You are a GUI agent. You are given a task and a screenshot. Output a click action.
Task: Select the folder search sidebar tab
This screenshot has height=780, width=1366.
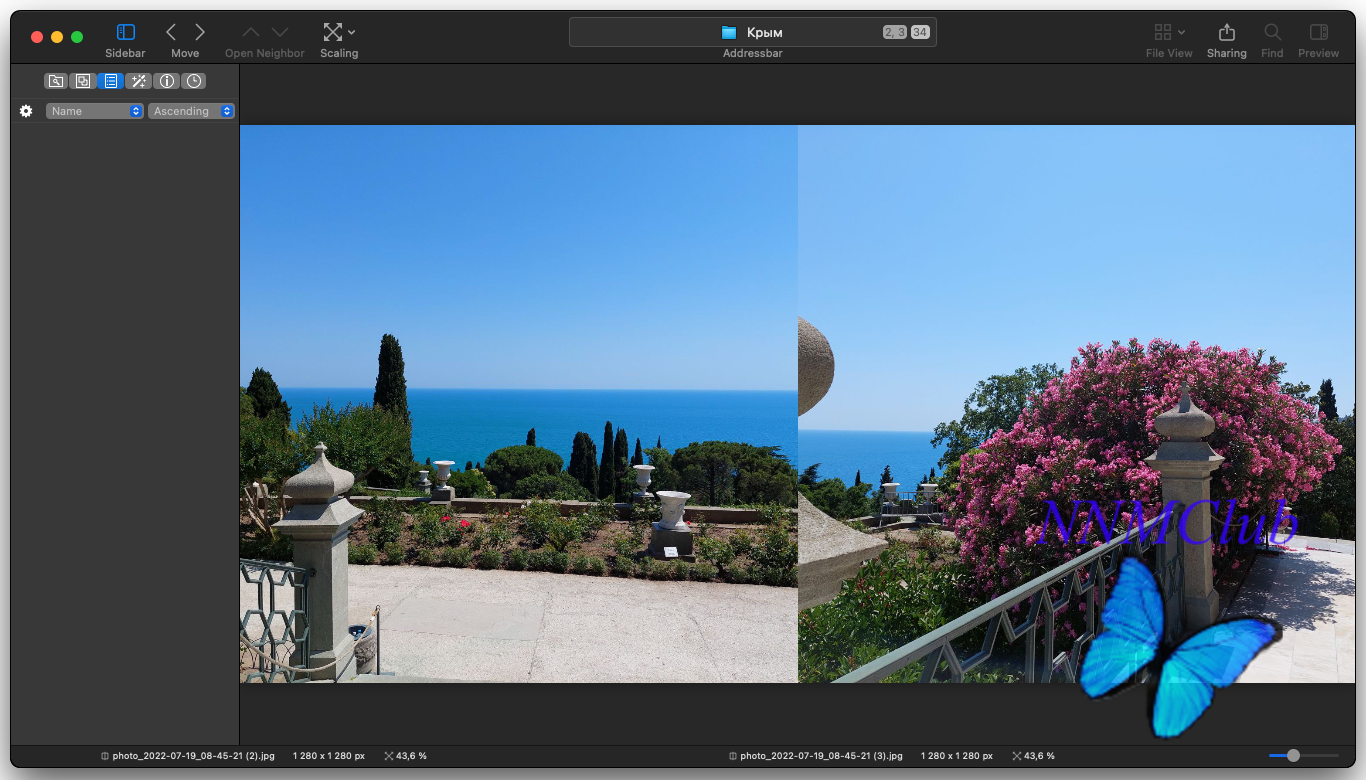click(56, 81)
